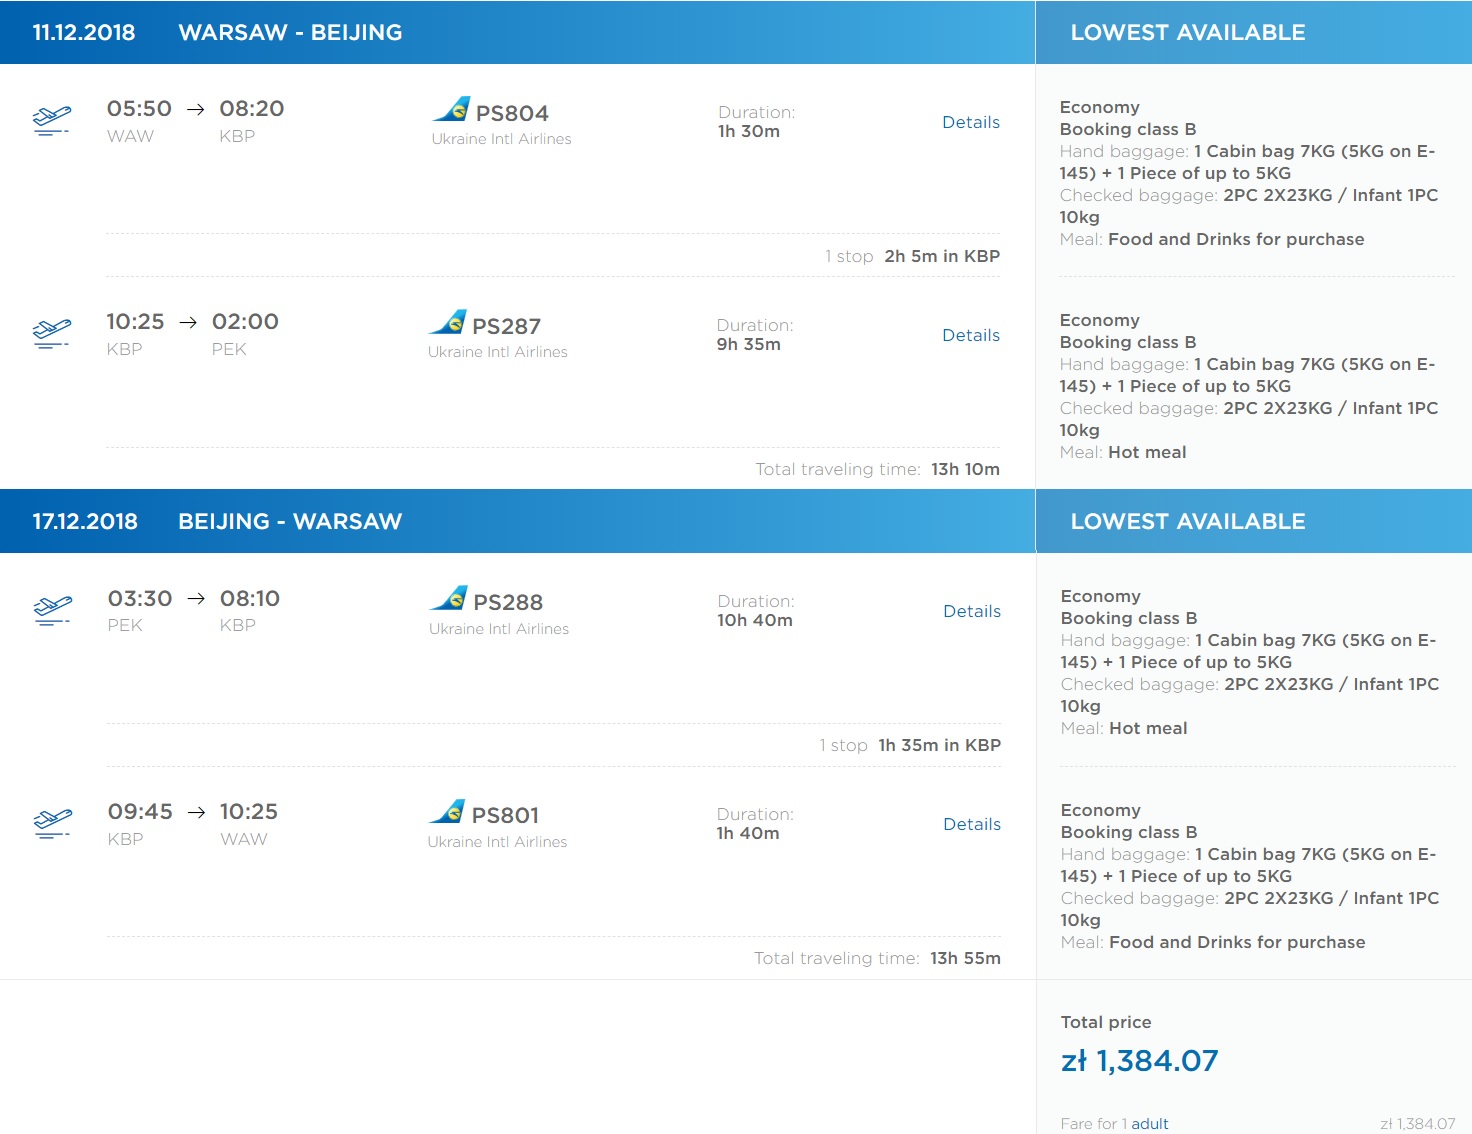Click the total price zł 1,384.07

click(1139, 1061)
